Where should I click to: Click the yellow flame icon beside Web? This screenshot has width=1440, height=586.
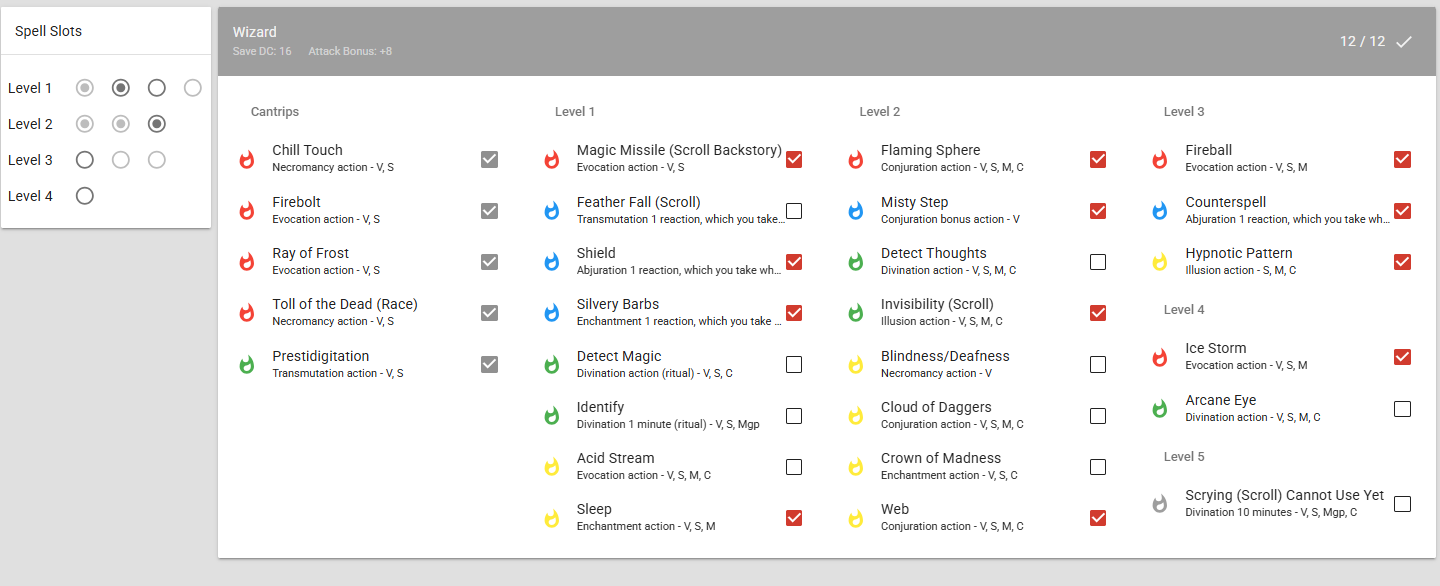[856, 518]
